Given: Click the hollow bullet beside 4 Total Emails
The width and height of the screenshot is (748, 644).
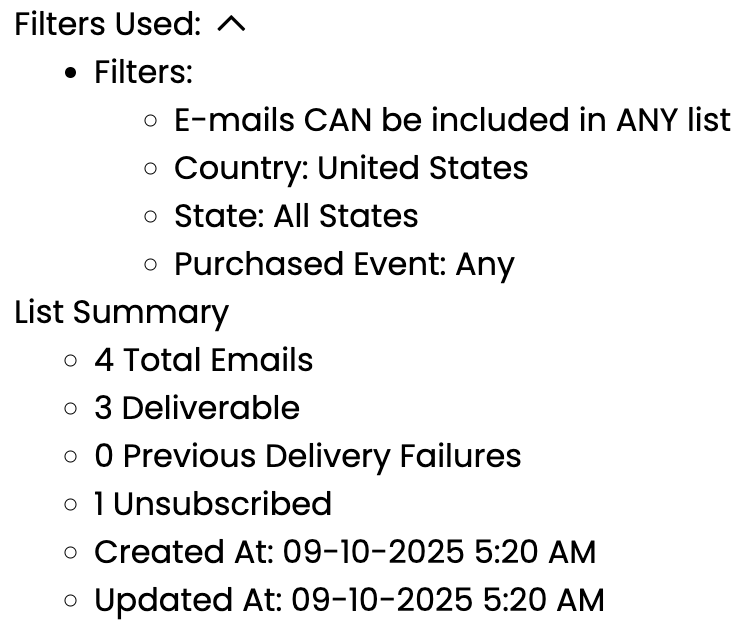Looking at the screenshot, I should (71, 361).
